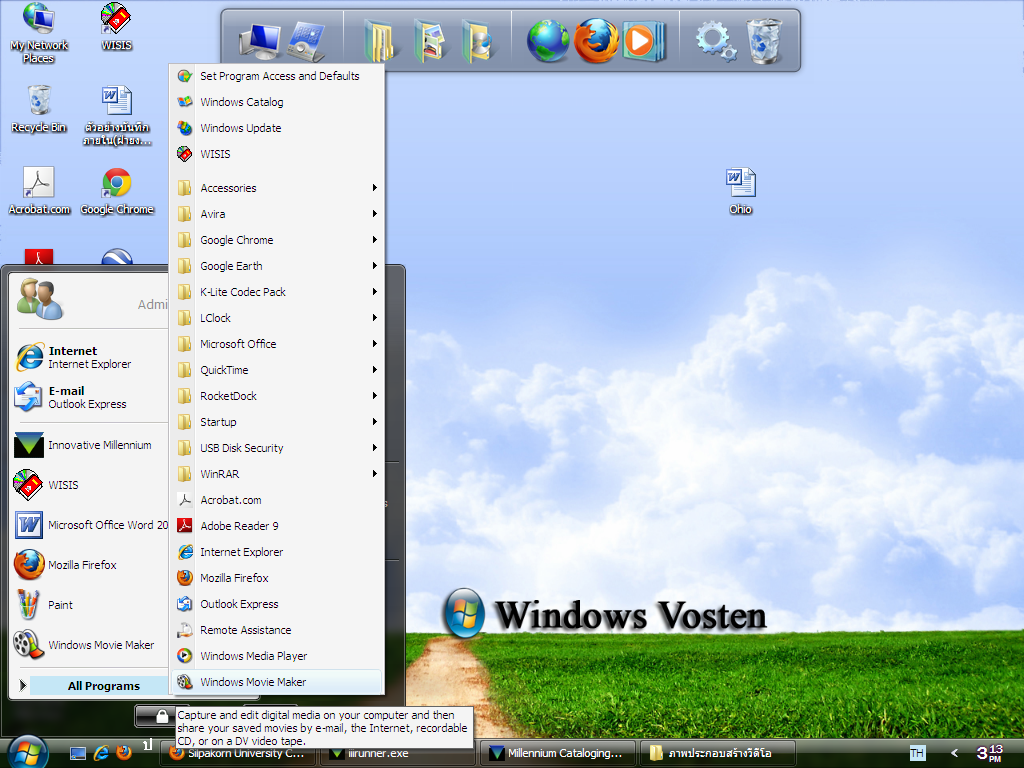Open WISIS in Start menu recent list

point(90,485)
